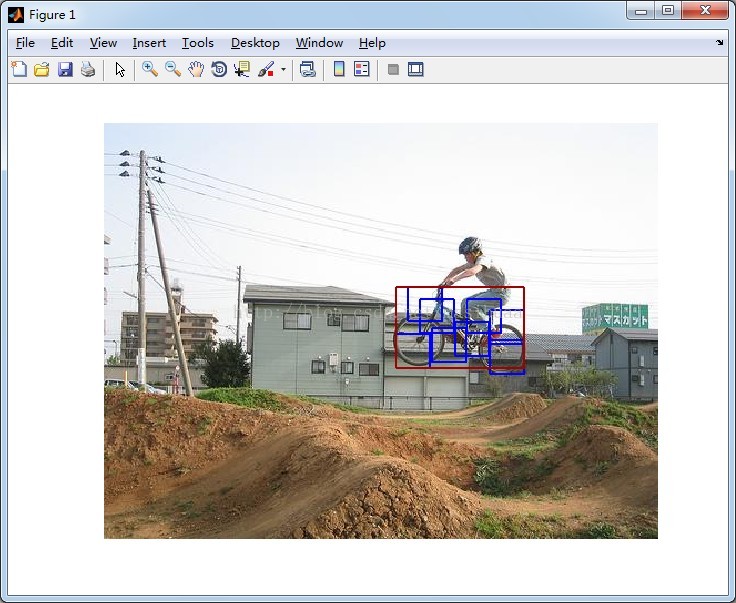Screen dimensions: 736x603
Task: Open the brush color dropdown arrow
Action: (x=283, y=69)
